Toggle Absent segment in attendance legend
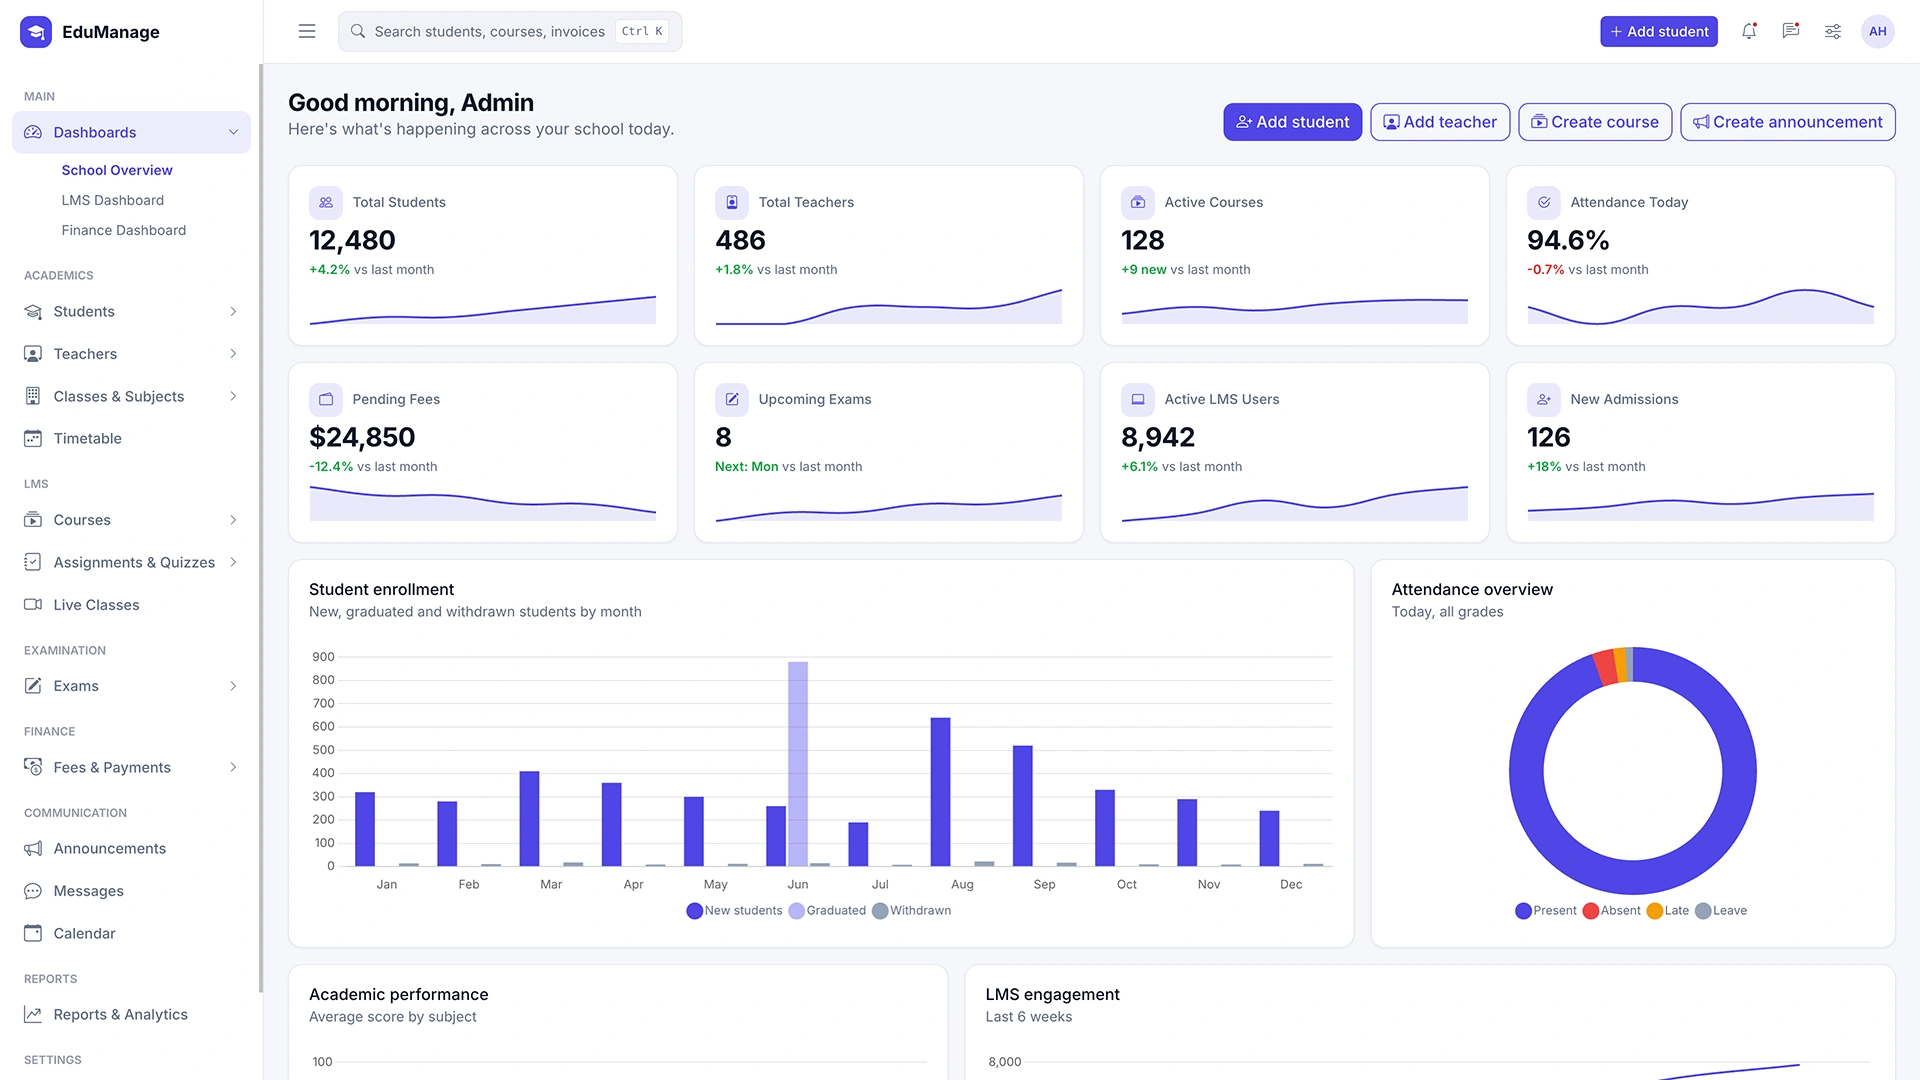 point(1611,911)
